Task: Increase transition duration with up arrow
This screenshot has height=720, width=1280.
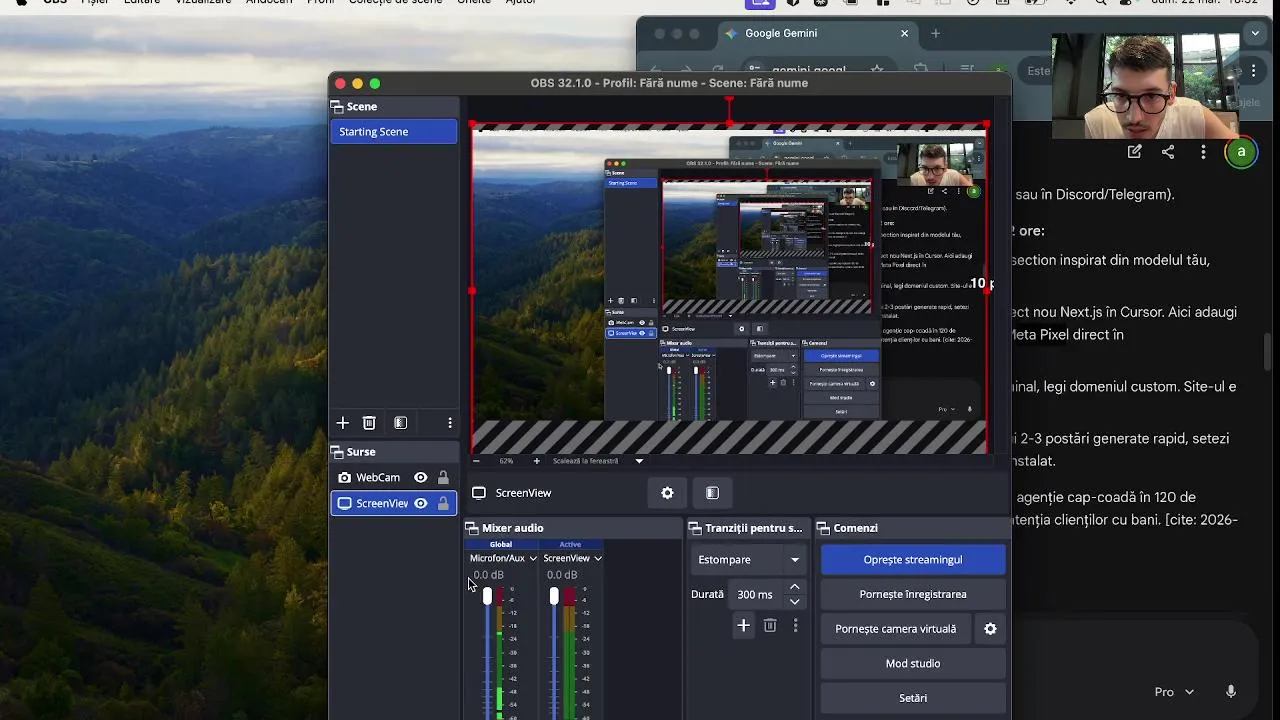Action: 795,587
